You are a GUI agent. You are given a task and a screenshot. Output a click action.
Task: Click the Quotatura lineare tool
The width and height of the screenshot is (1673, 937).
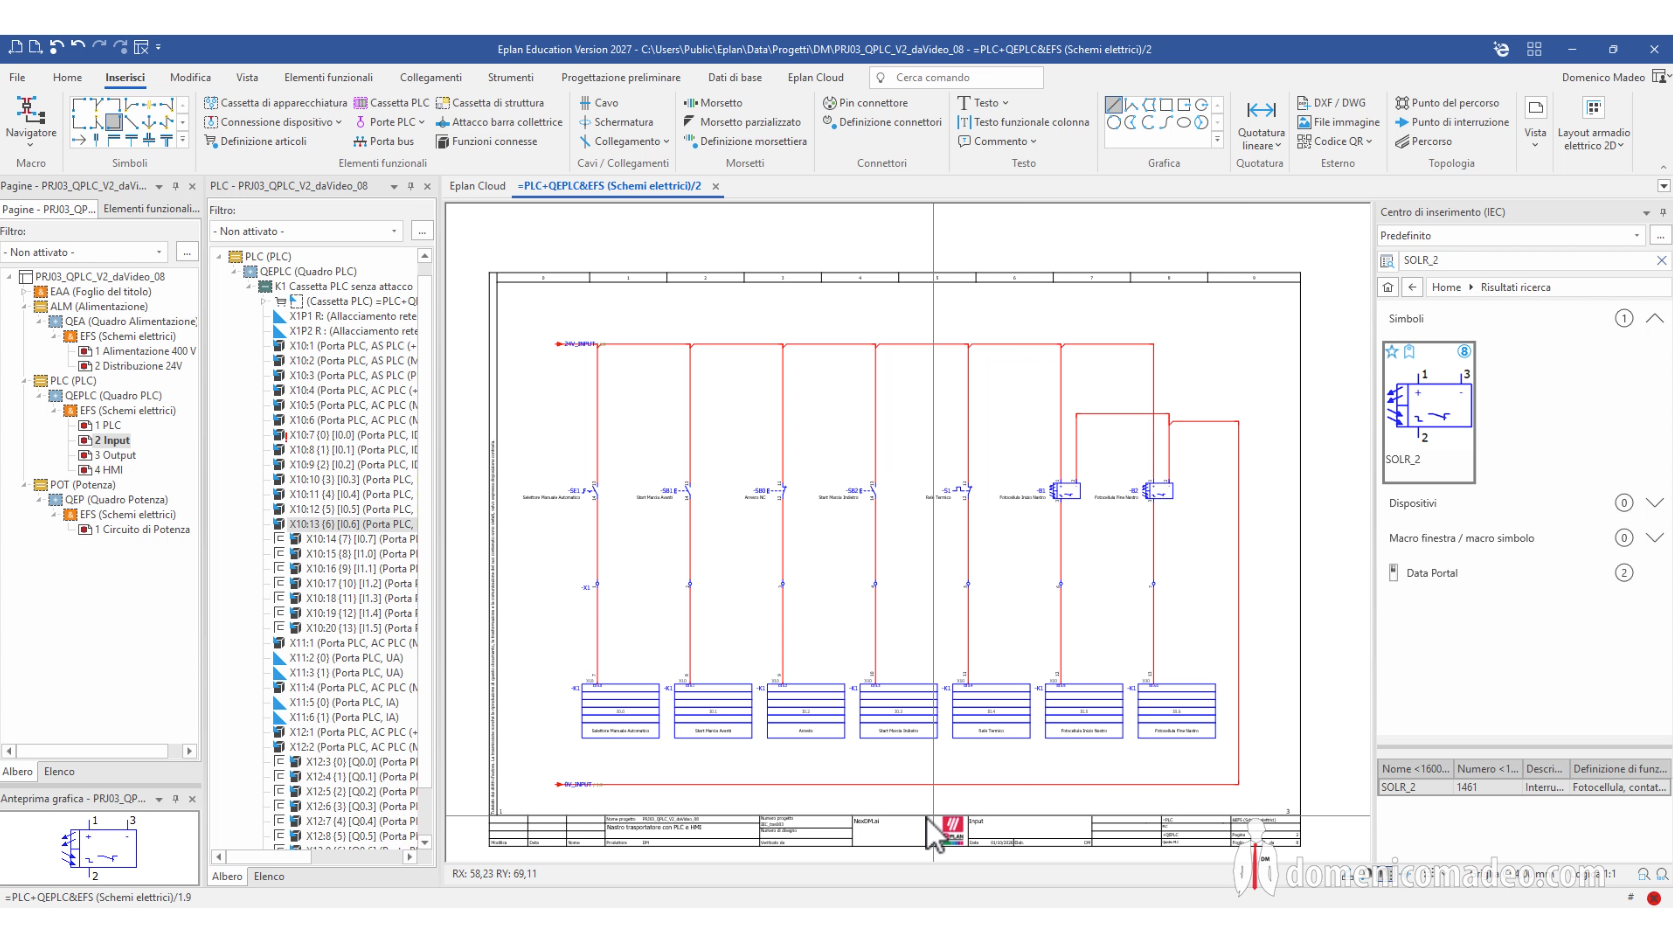coord(1260,124)
